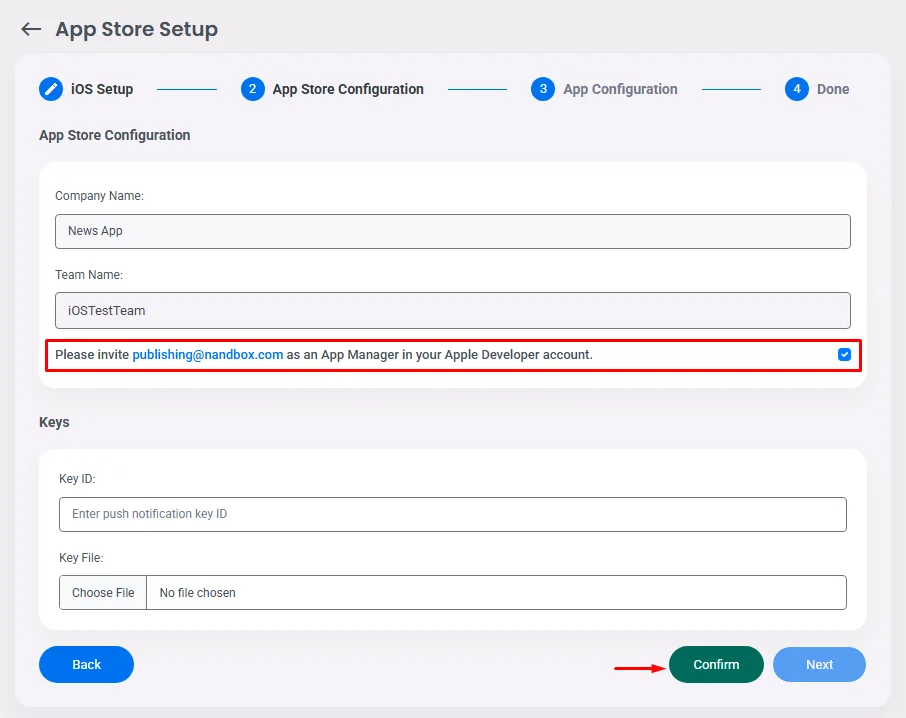Click the publishing@nandbox.com email link
The image size is (906, 718).
coord(208,354)
